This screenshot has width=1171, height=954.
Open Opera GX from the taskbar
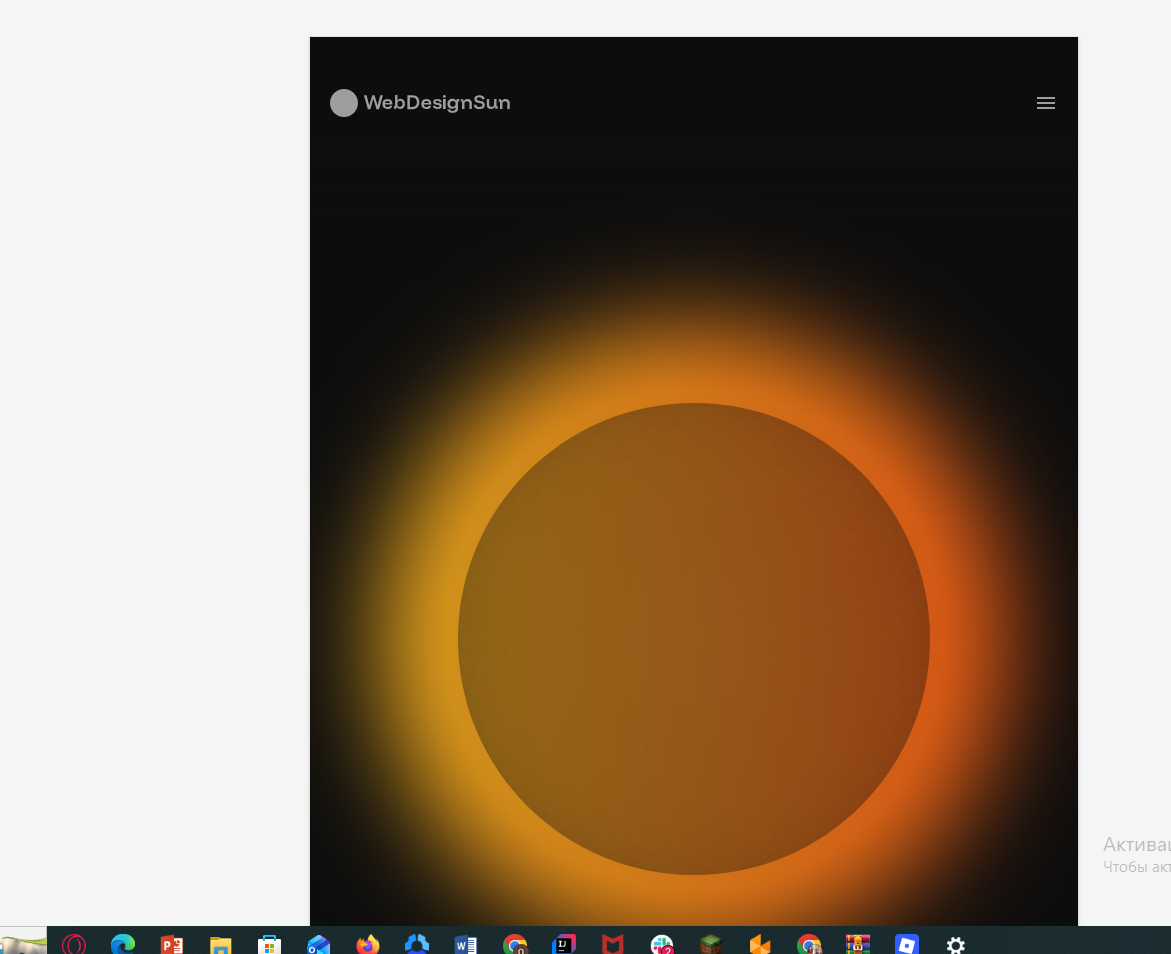74,944
